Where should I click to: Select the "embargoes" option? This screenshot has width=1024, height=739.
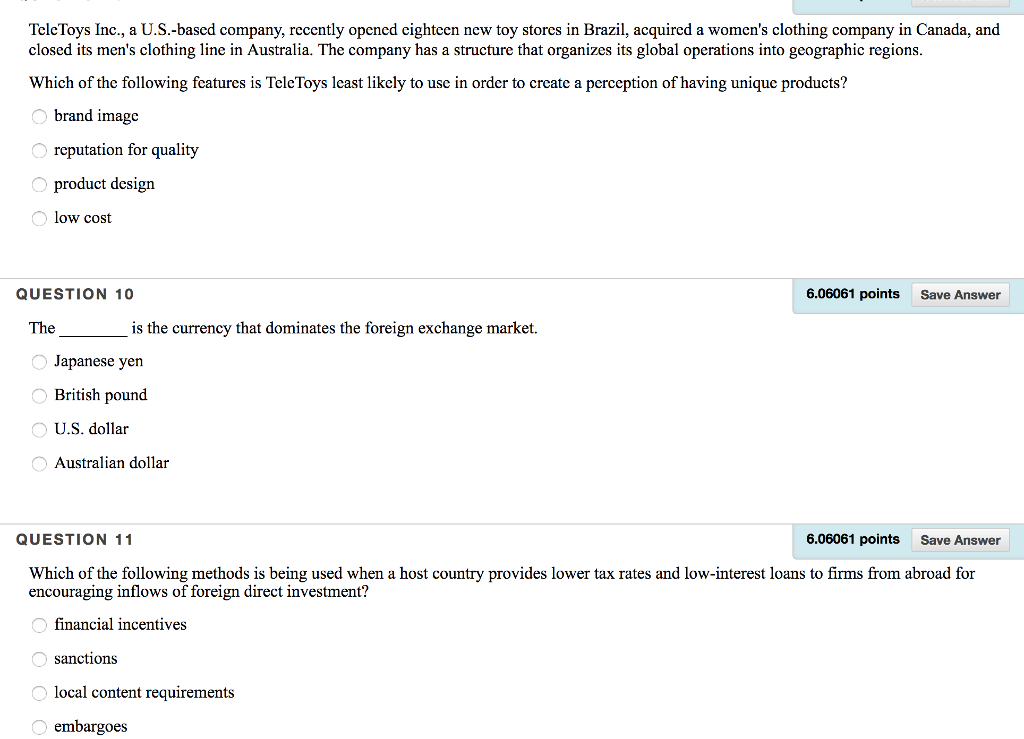39,727
